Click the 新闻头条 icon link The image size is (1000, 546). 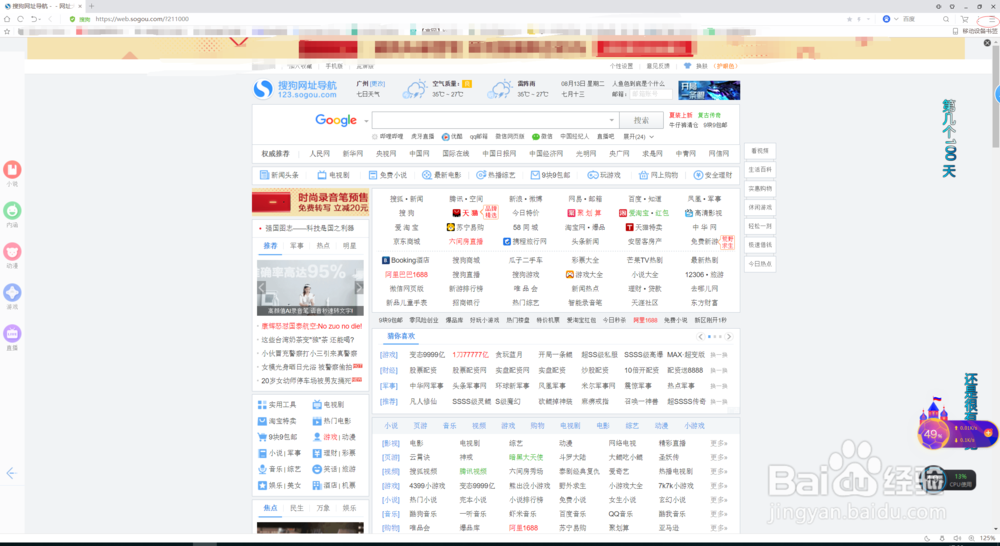(x=264, y=175)
